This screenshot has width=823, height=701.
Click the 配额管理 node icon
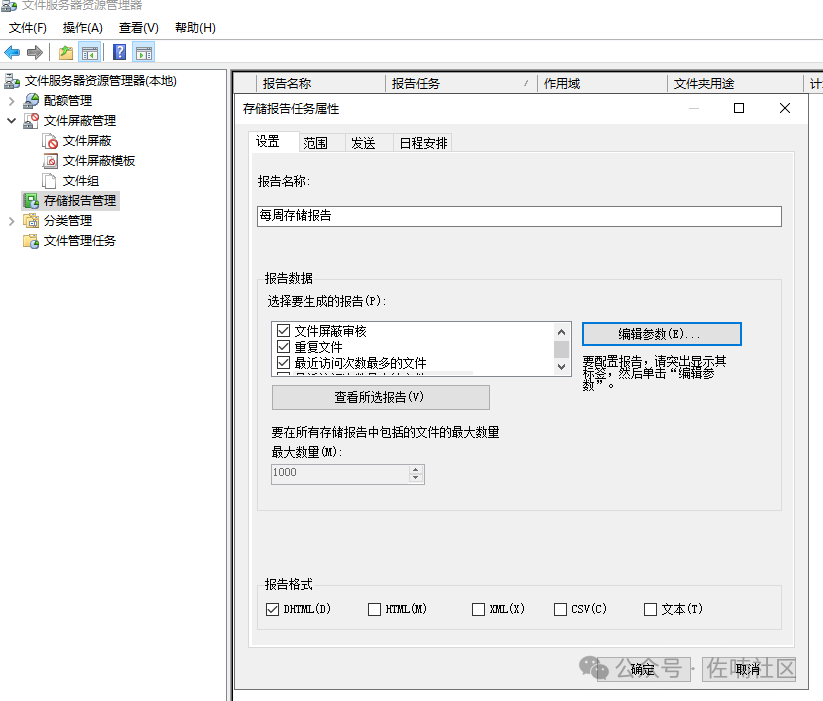tap(31, 101)
